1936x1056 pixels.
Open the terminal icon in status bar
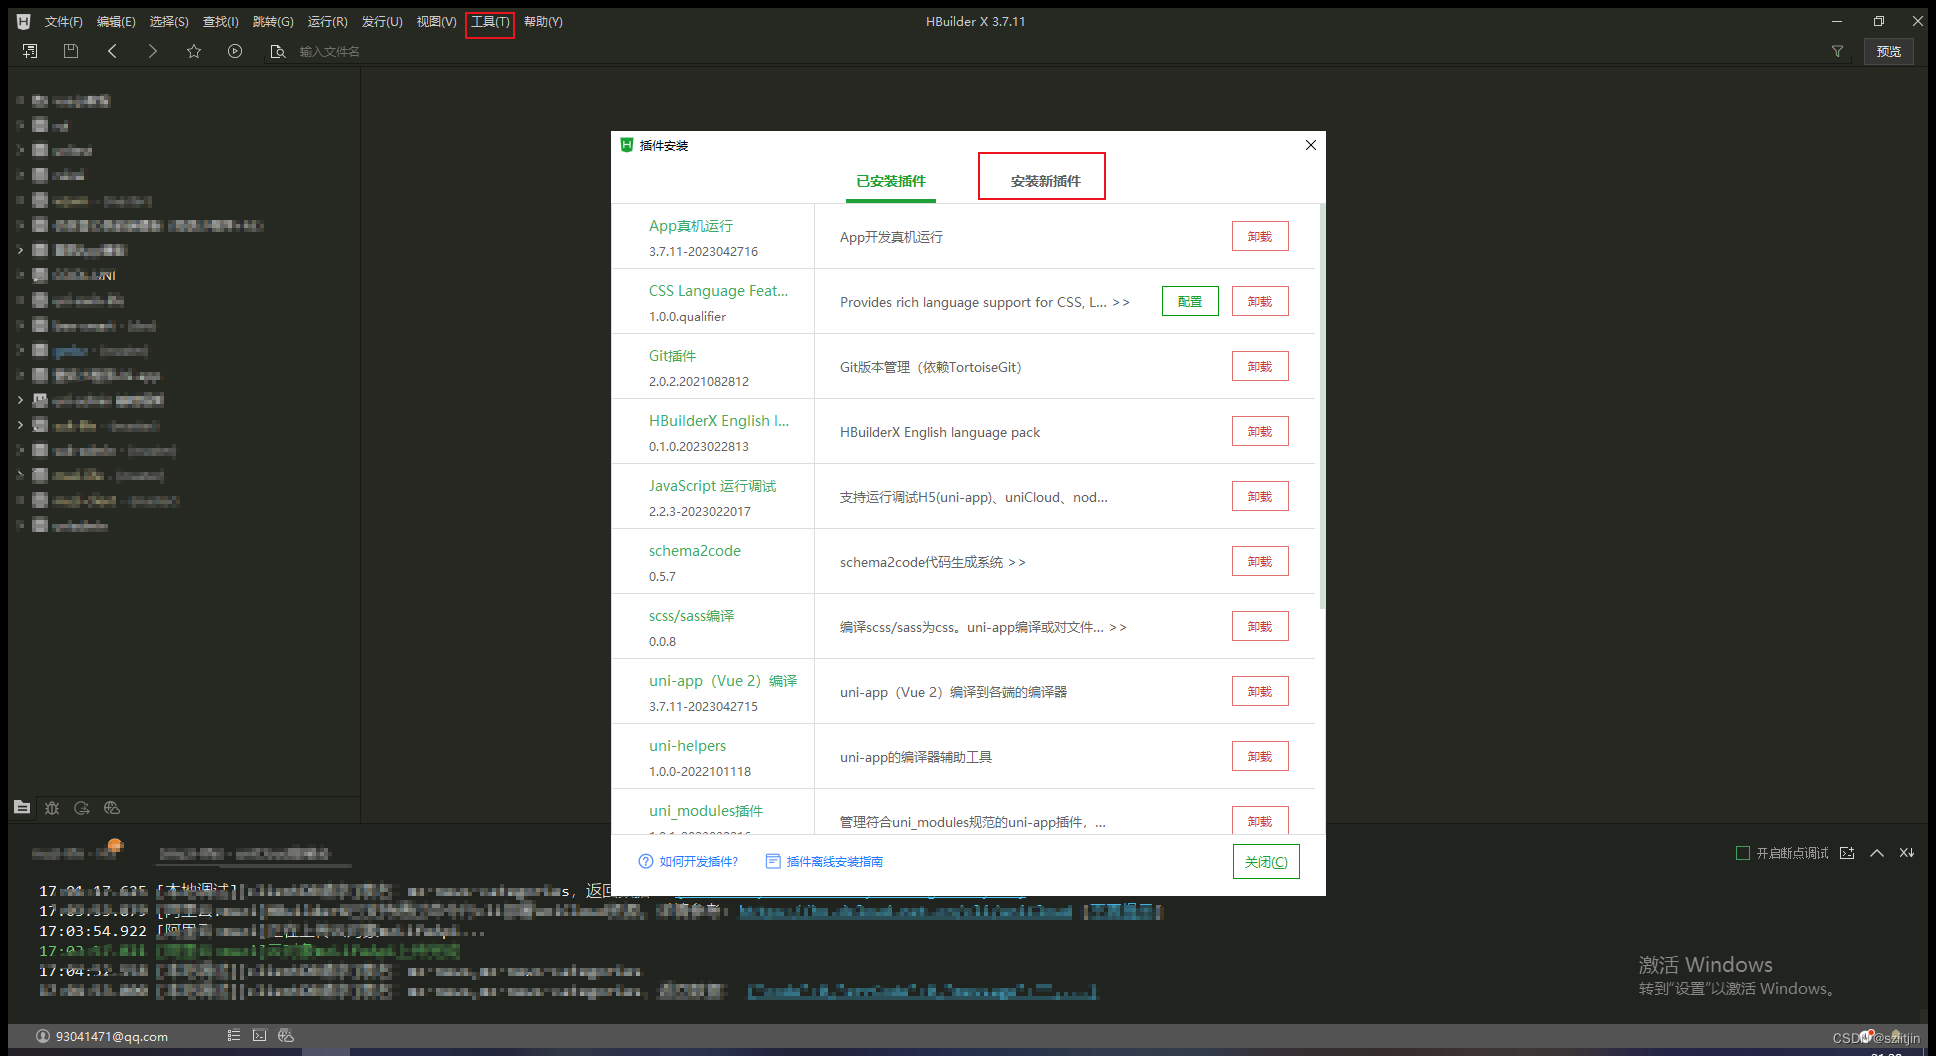click(x=260, y=1036)
